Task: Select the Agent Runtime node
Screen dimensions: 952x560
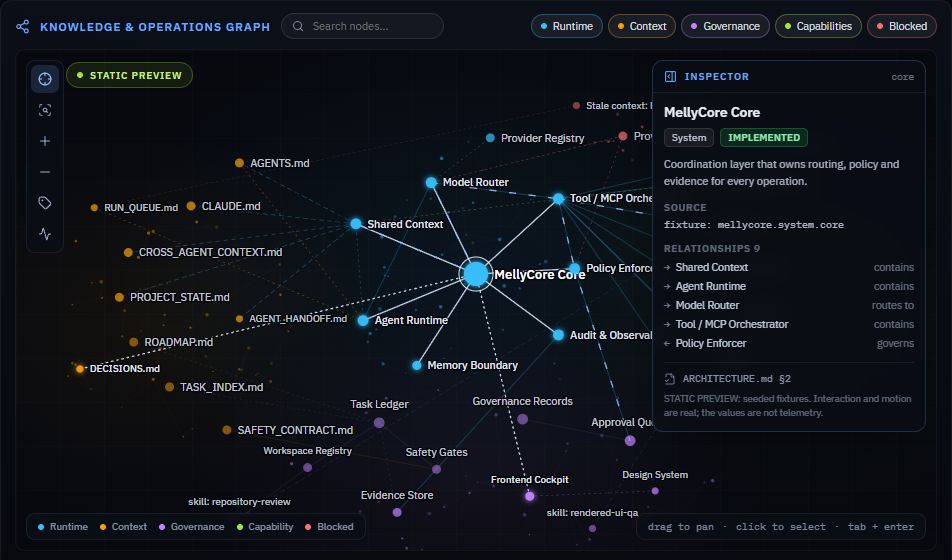Action: (x=363, y=320)
